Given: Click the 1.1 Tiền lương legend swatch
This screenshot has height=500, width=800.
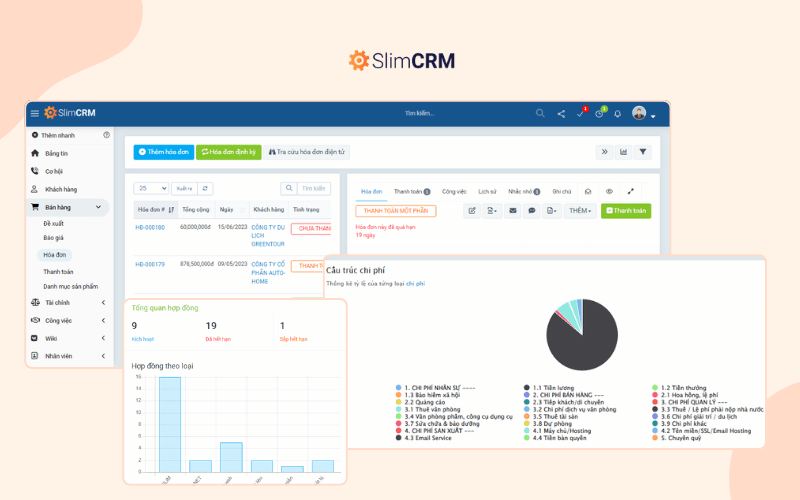Looking at the screenshot, I should [527, 388].
